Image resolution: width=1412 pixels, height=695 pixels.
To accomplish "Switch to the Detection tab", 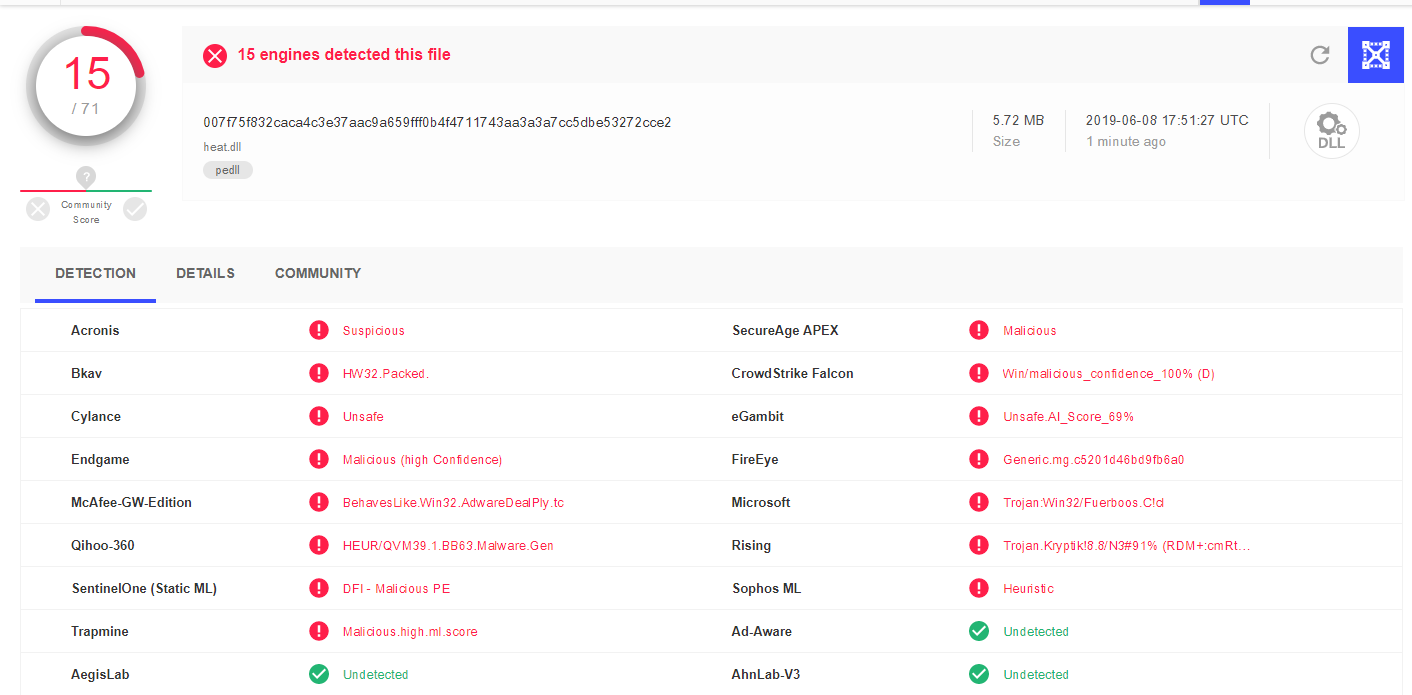I will tap(95, 273).
